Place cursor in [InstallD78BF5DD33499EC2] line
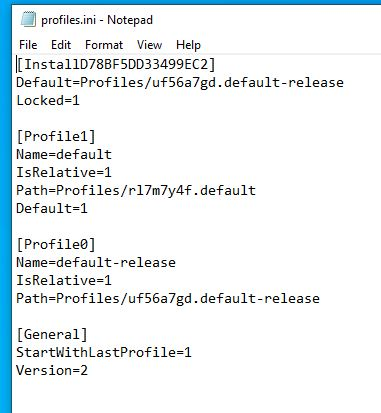 [x=116, y=64]
